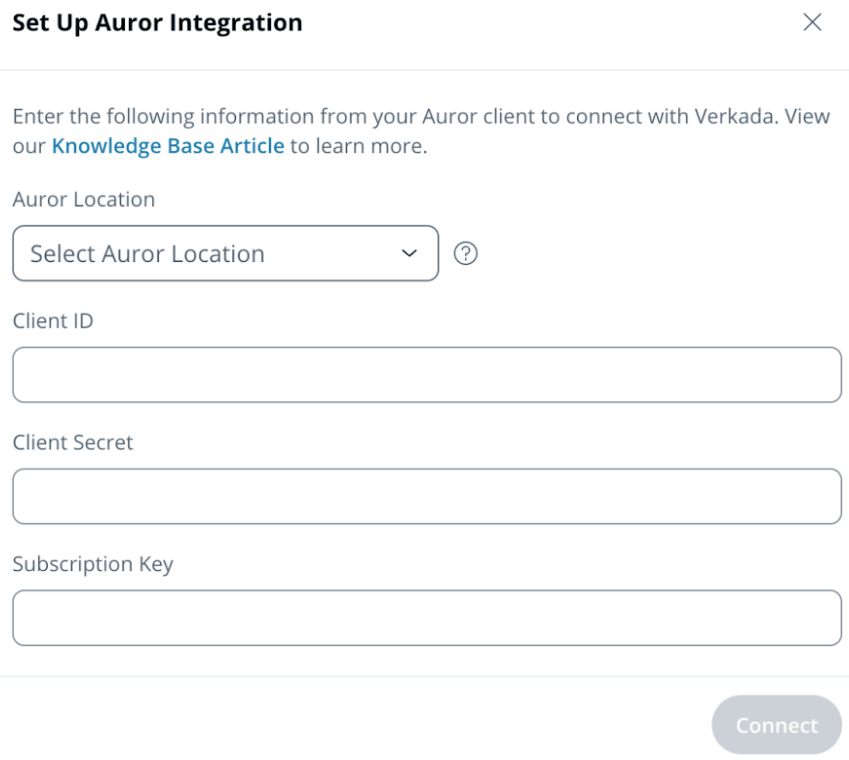Screen dimensions: 849x760
Task: Click the chevron arrow in location dropdown
Action: (x=408, y=254)
